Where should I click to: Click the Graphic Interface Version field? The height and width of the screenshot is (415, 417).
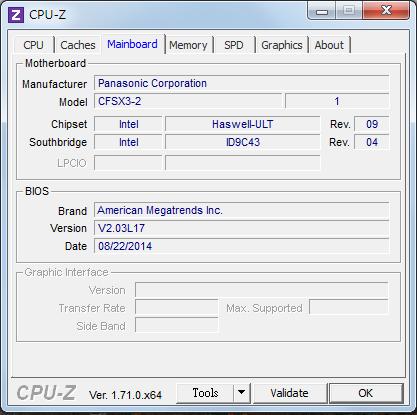tap(262, 290)
